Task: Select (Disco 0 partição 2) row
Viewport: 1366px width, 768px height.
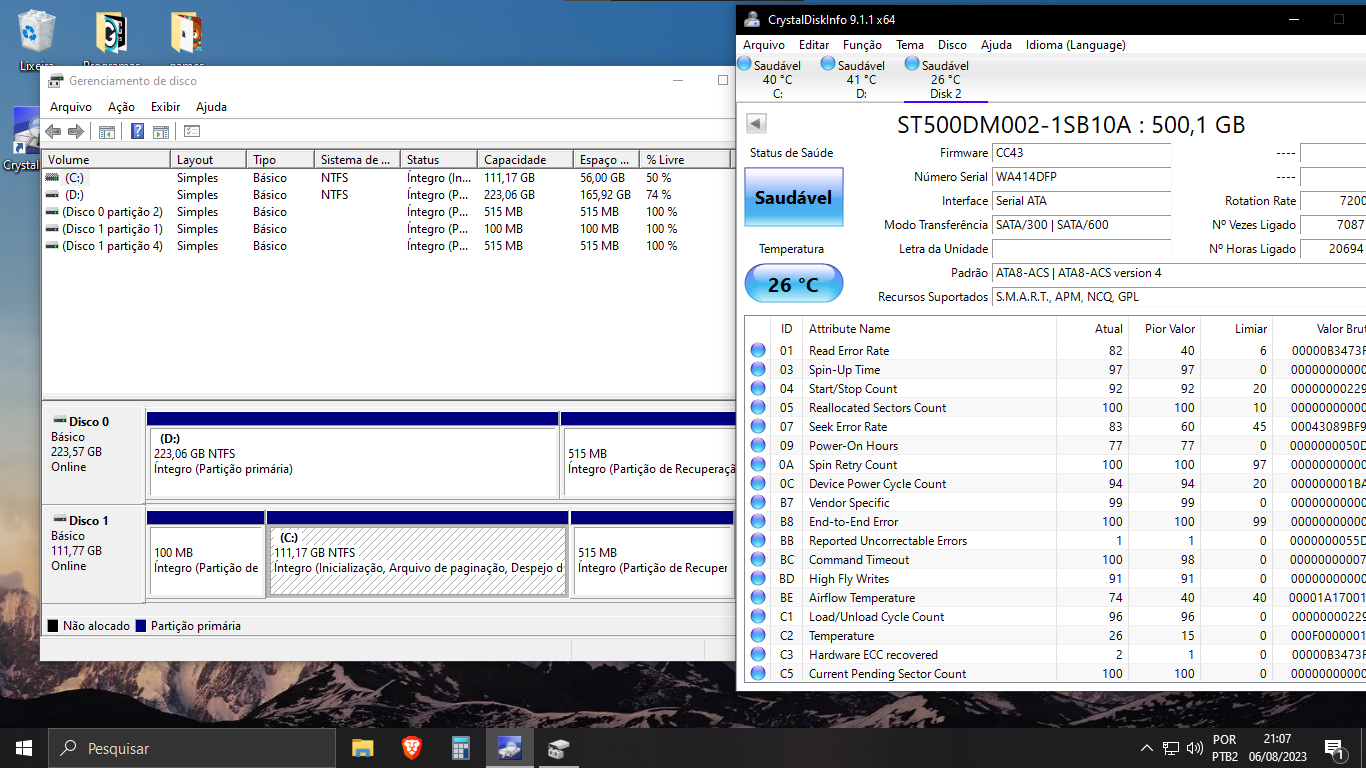Action: 387,212
